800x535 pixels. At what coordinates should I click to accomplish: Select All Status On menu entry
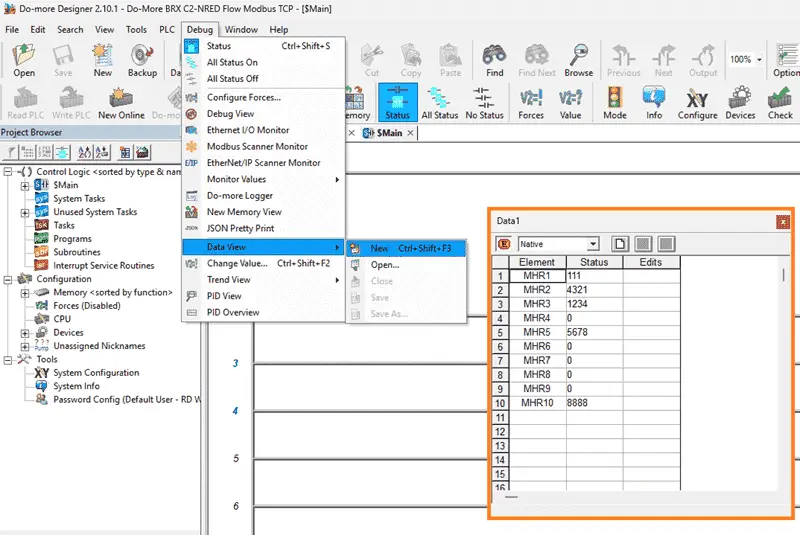[x=263, y=62]
